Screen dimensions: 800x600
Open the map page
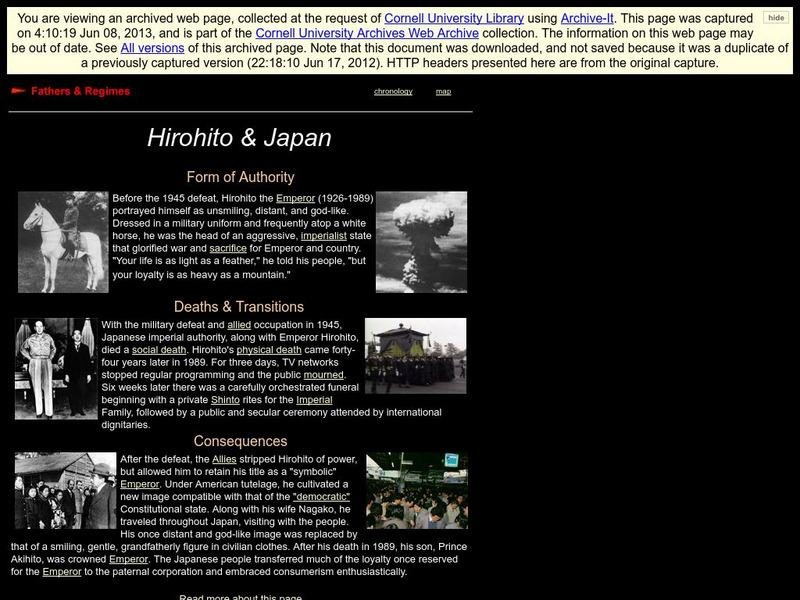click(x=445, y=91)
